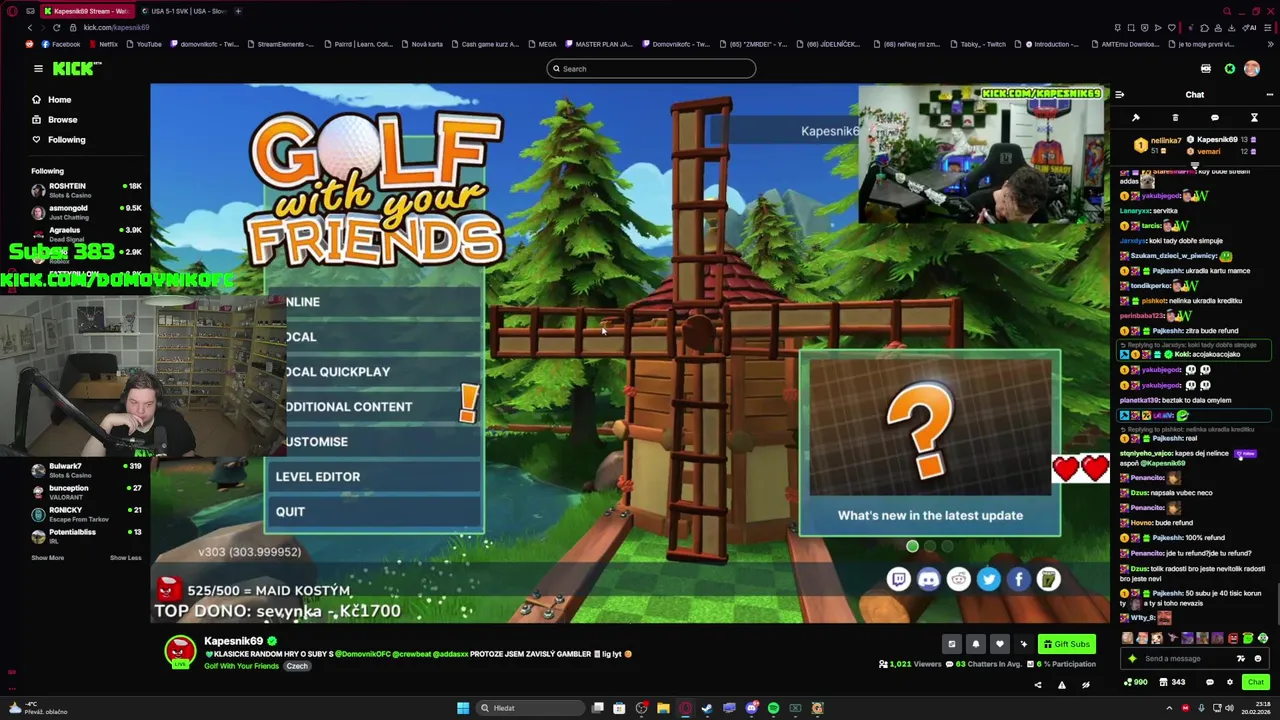Open emote picker in message box
Viewport: 1280px width, 720px height.
pos(1258,658)
